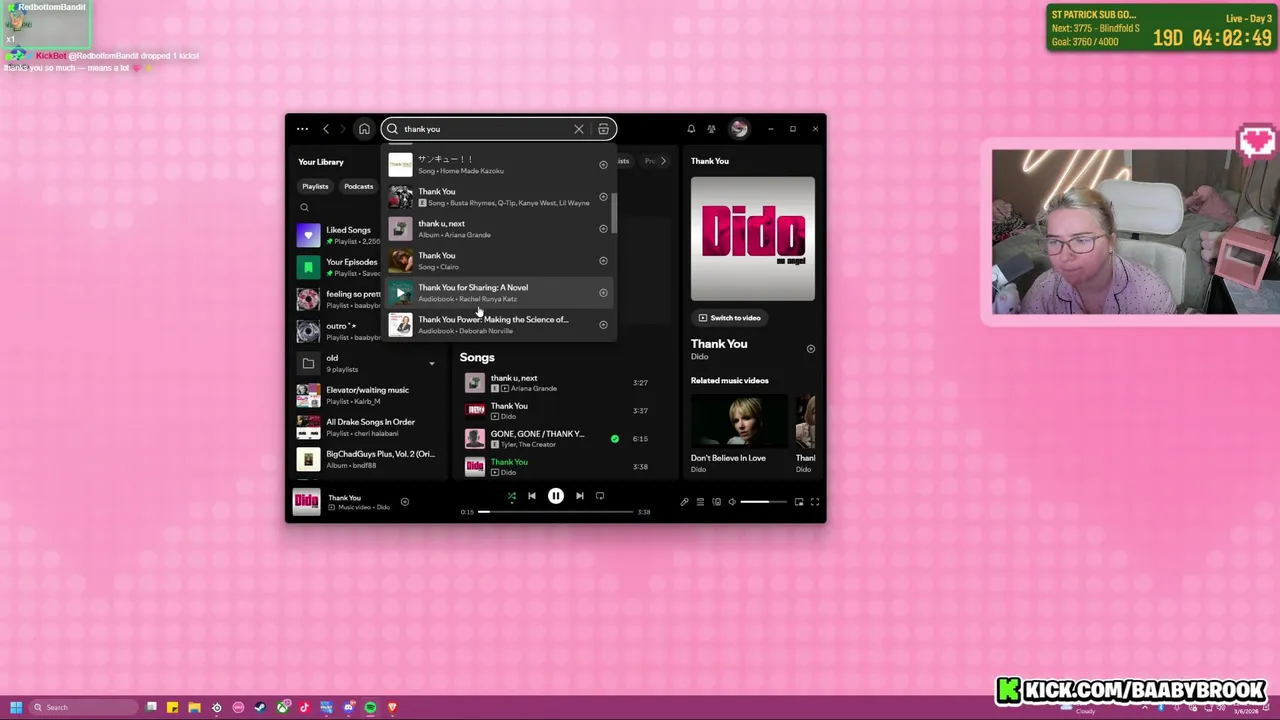Add the current track to Liked Songs from player bar
This screenshot has height=720, width=1280.
(404, 502)
